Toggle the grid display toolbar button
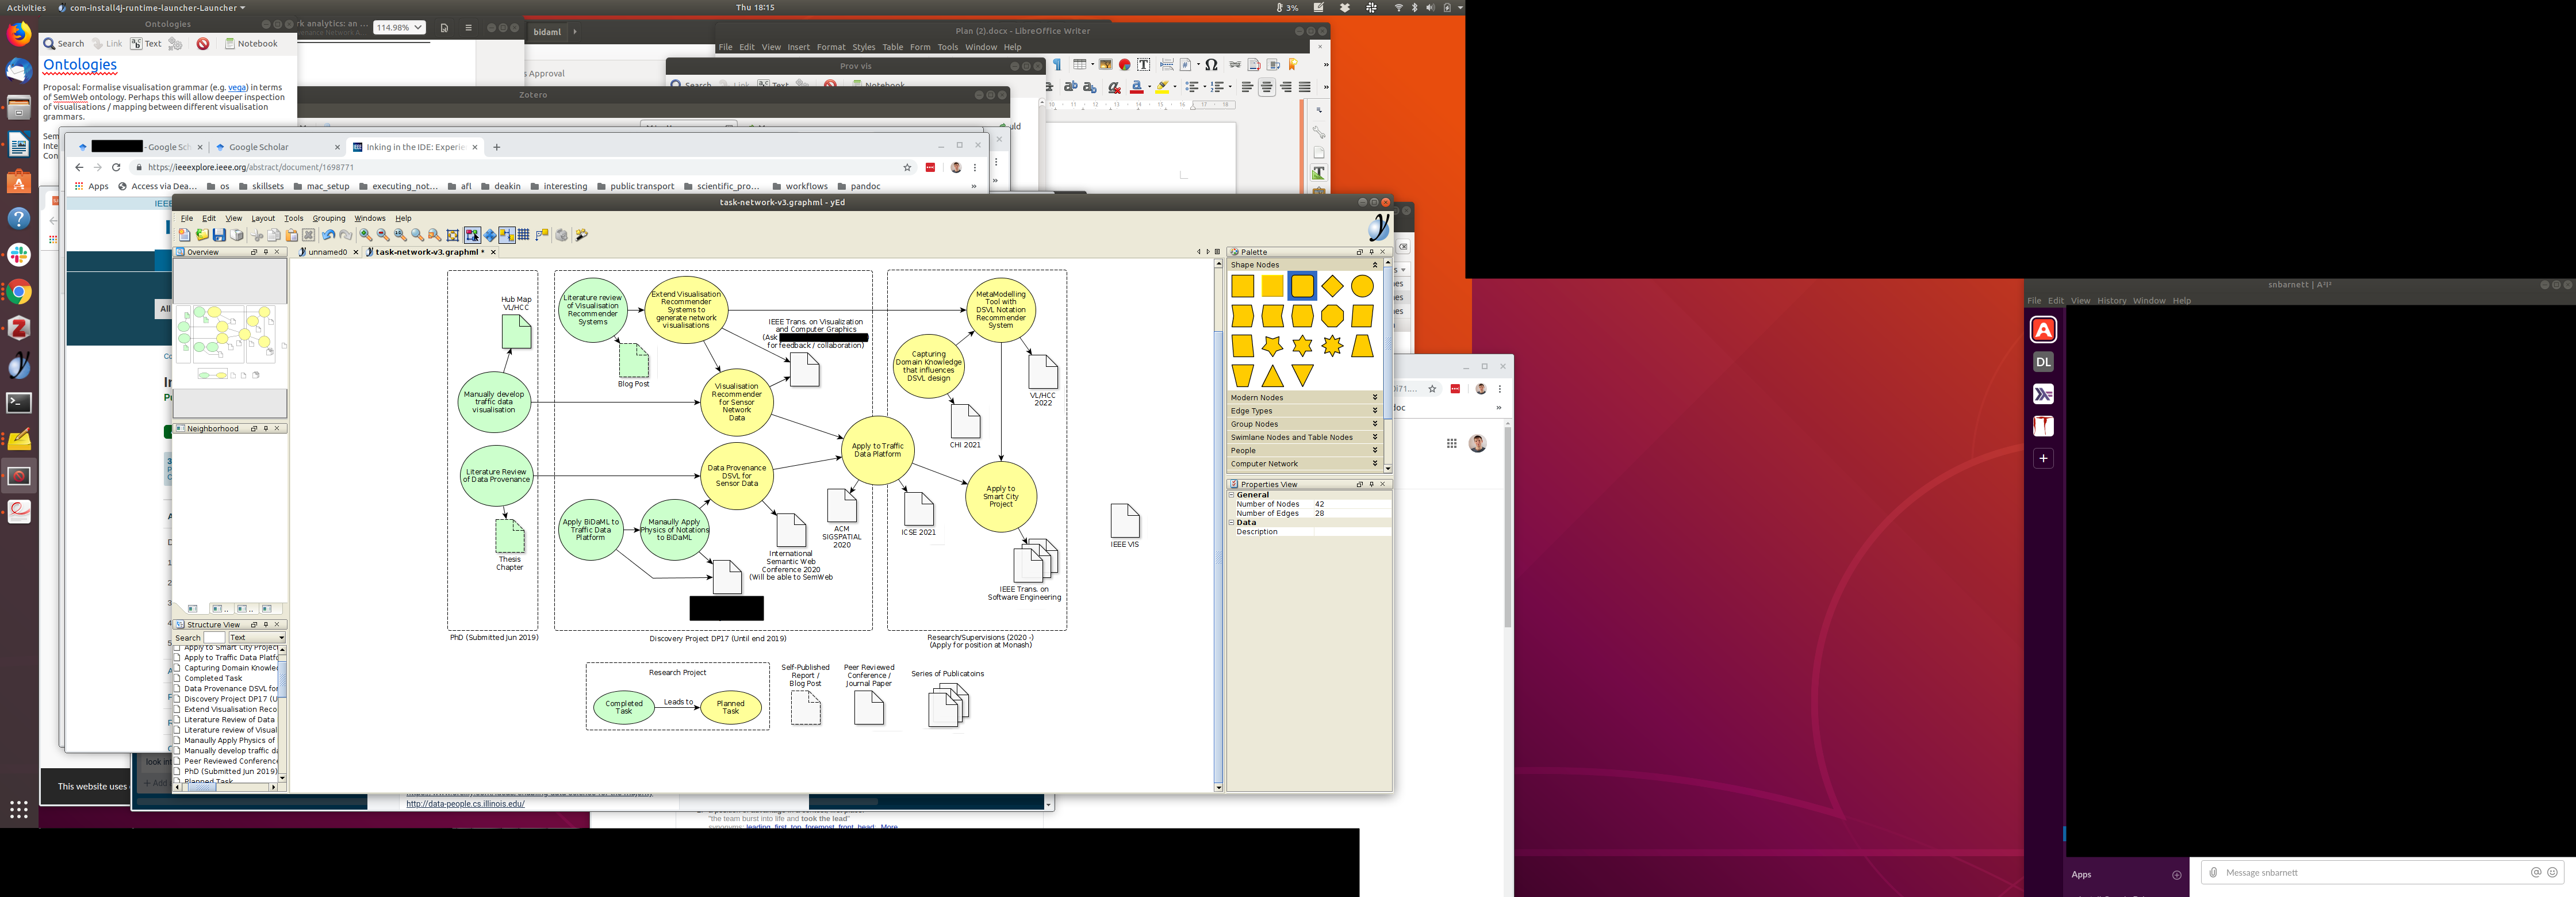 [523, 235]
